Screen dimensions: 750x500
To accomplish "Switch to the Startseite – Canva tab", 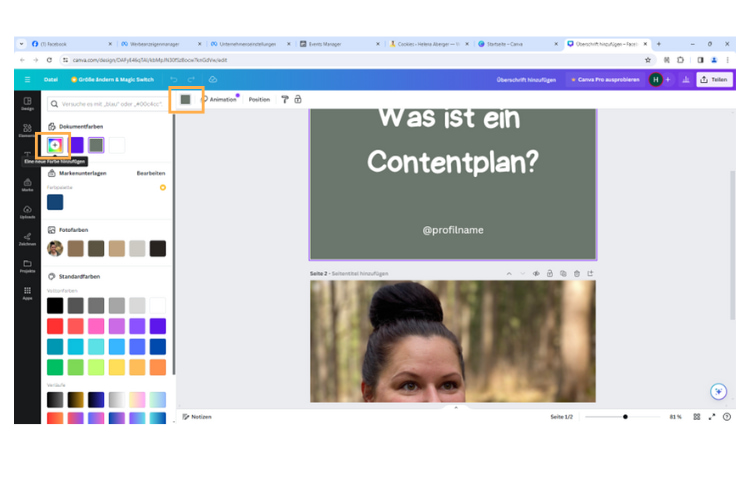I will [518, 44].
